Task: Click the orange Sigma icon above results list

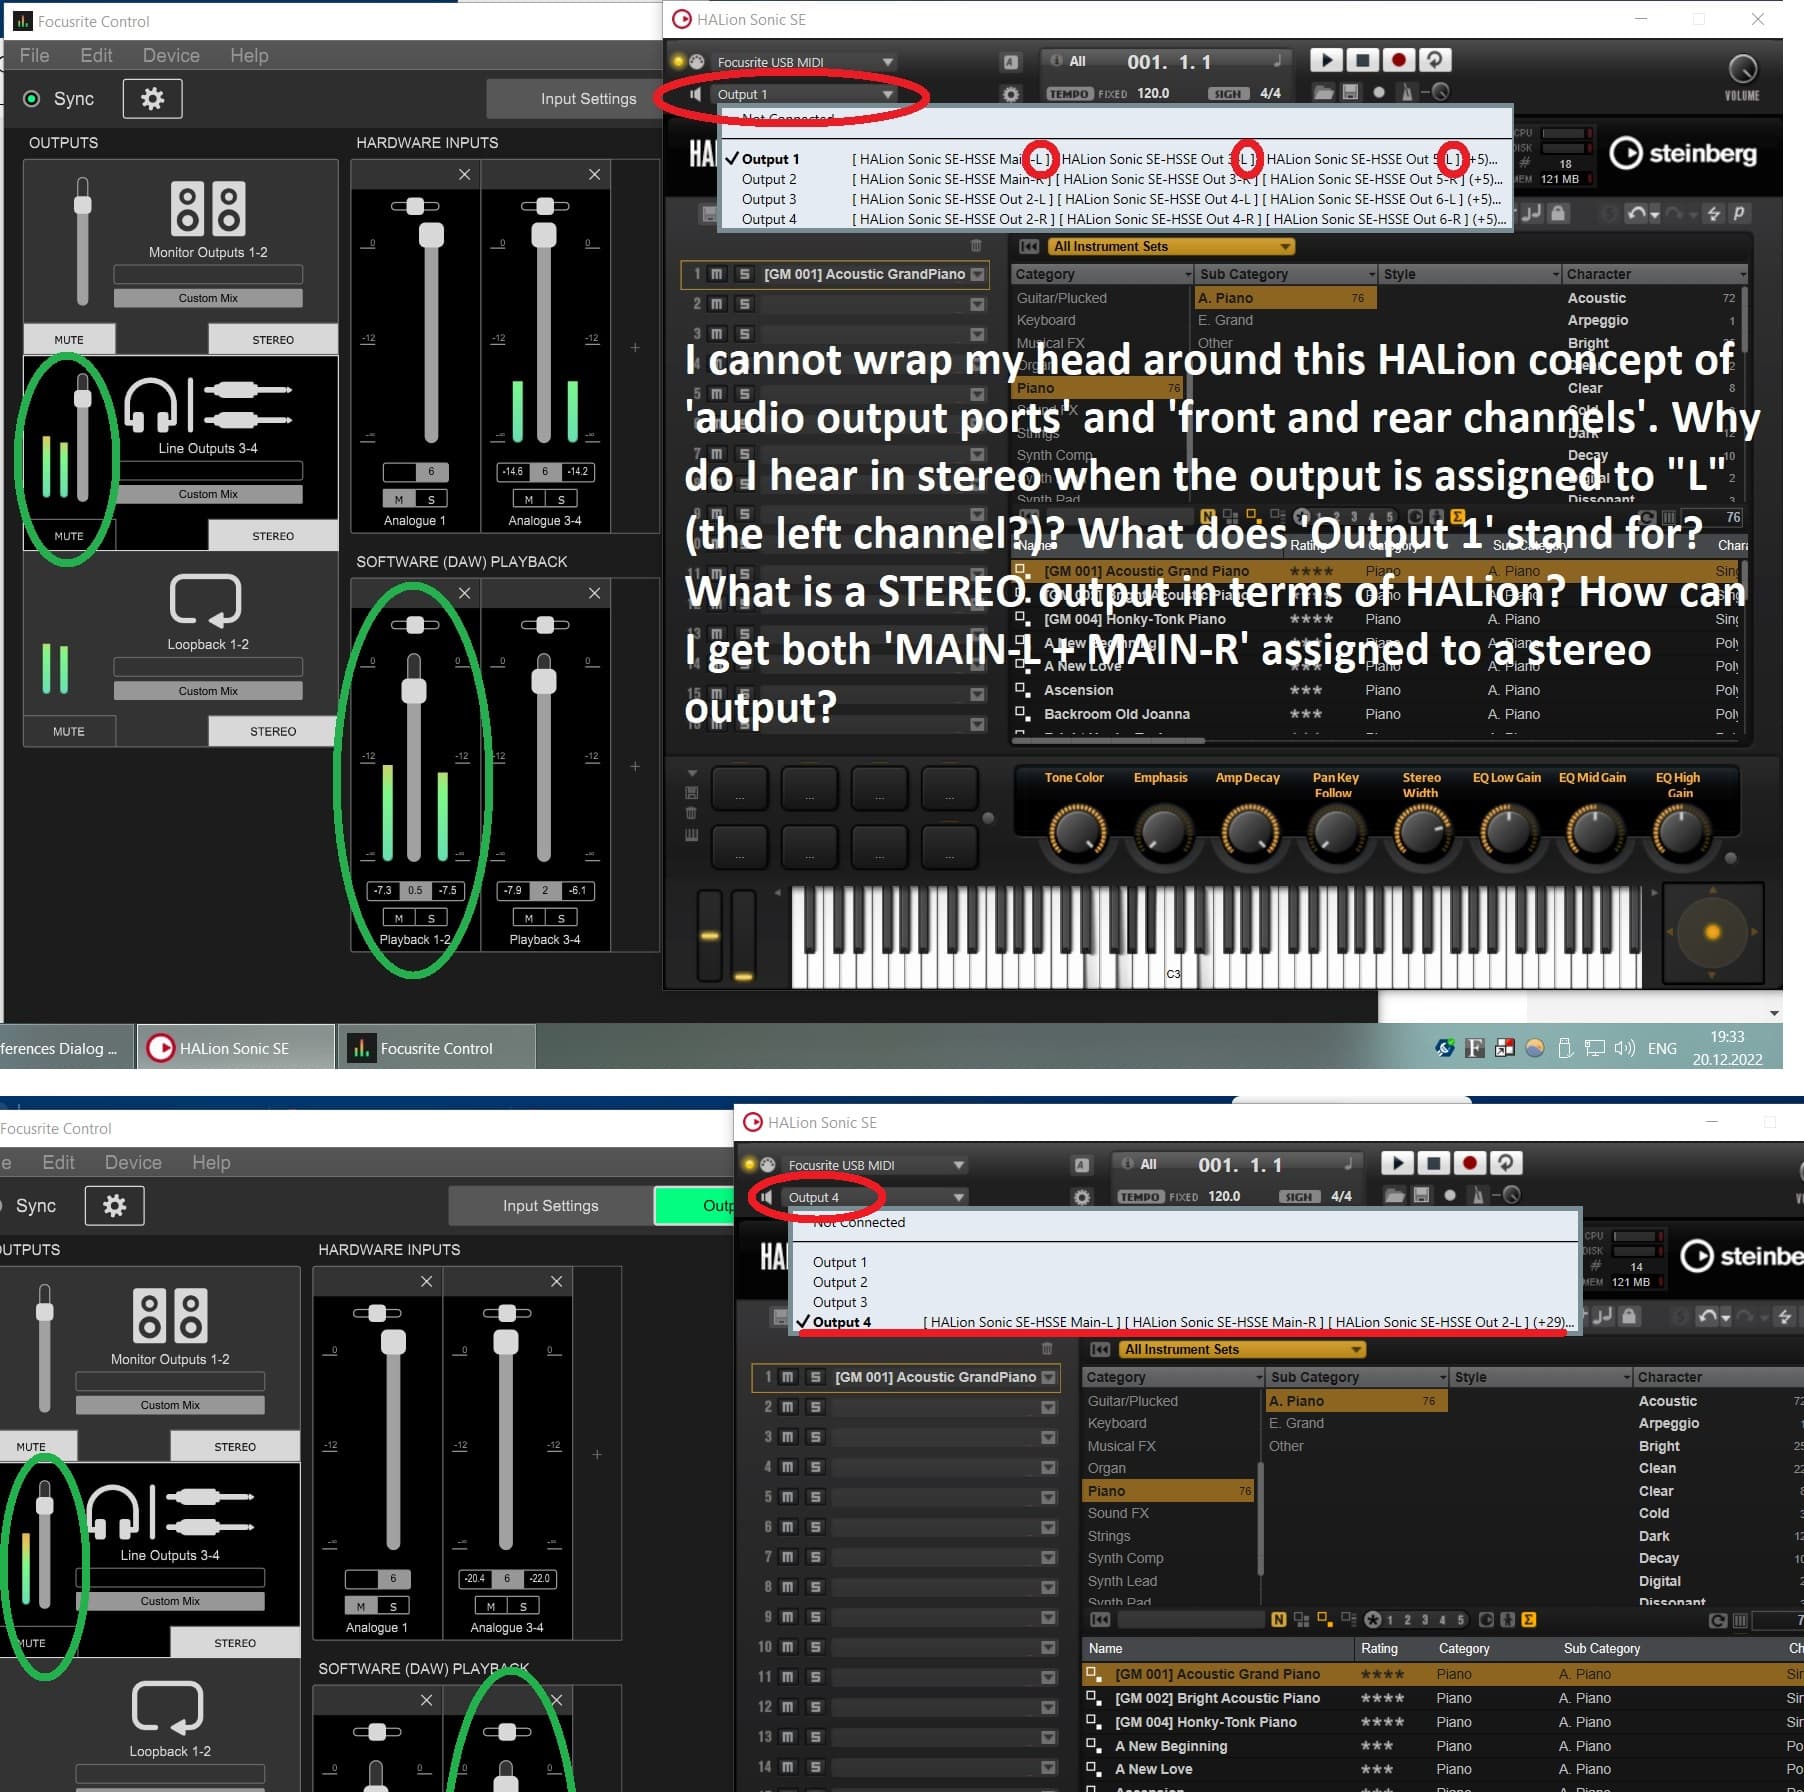Action: coord(1457,517)
